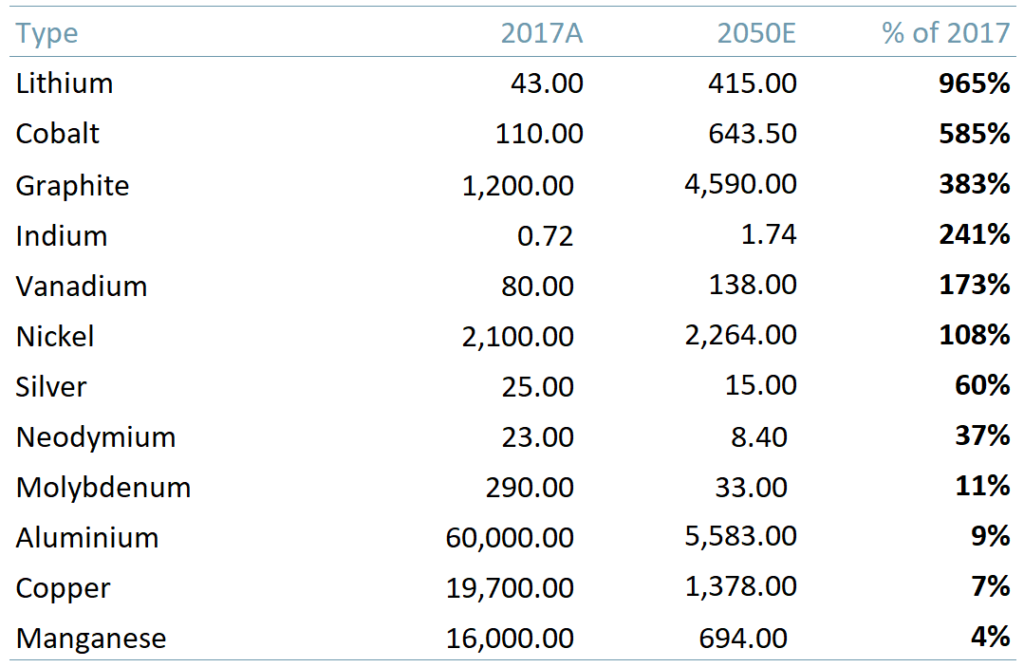Click the Type column header
Image resolution: width=1024 pixels, height=667 pixels.
[x=47, y=33]
